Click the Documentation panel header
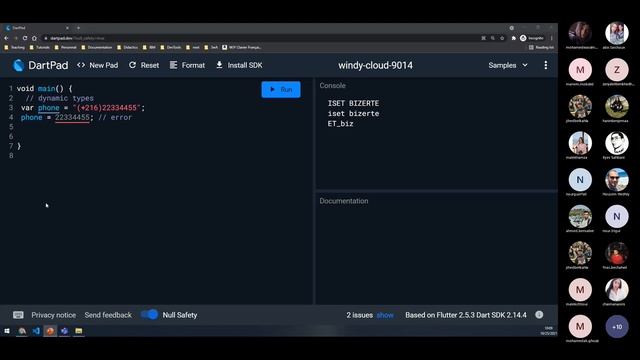The image size is (640, 360). pos(344,201)
